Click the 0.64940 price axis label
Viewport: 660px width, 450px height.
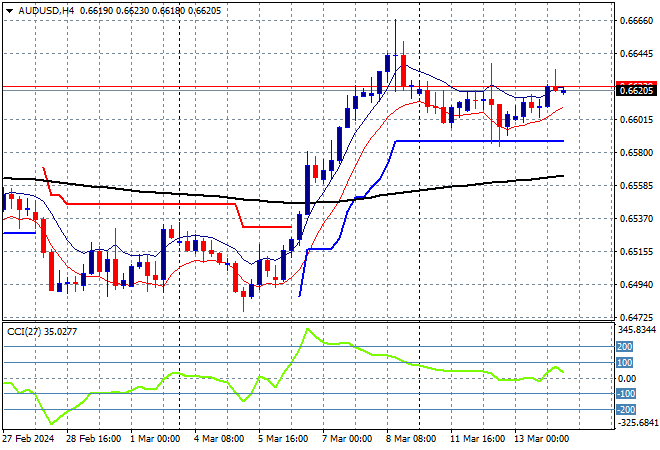point(635,285)
